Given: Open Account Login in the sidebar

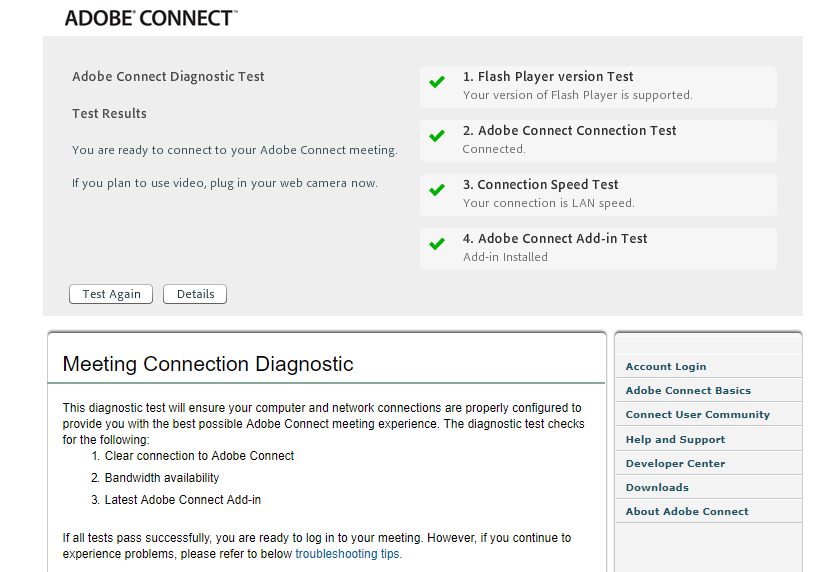Looking at the screenshot, I should pos(666,367).
